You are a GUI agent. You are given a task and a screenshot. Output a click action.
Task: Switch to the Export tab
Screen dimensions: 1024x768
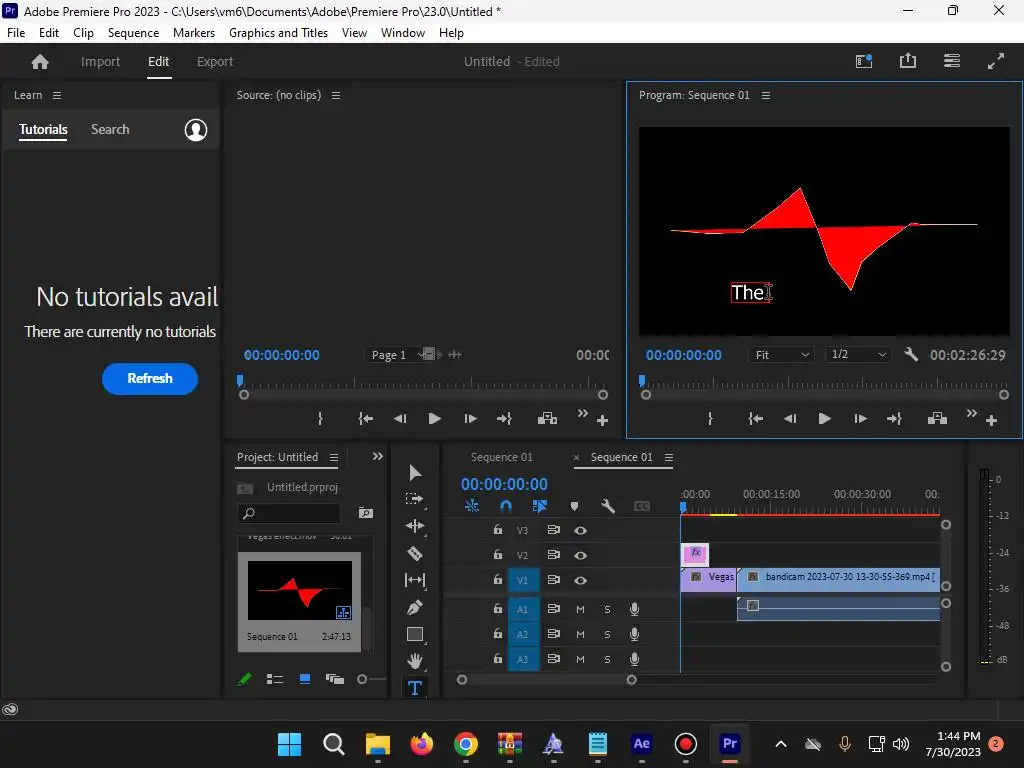pyautogui.click(x=215, y=61)
